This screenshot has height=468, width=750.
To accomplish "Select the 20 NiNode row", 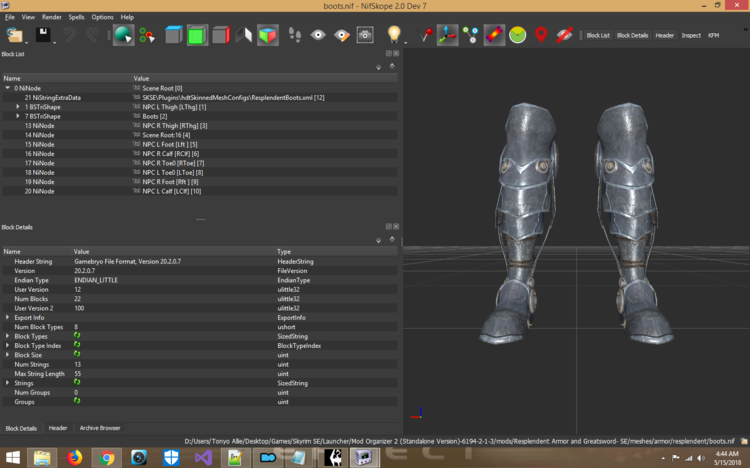I will tap(200, 191).
